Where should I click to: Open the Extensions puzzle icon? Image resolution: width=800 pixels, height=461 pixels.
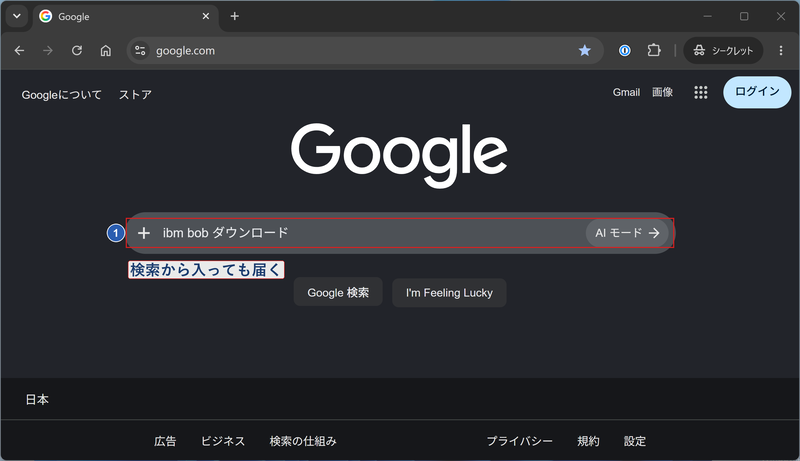(x=654, y=50)
